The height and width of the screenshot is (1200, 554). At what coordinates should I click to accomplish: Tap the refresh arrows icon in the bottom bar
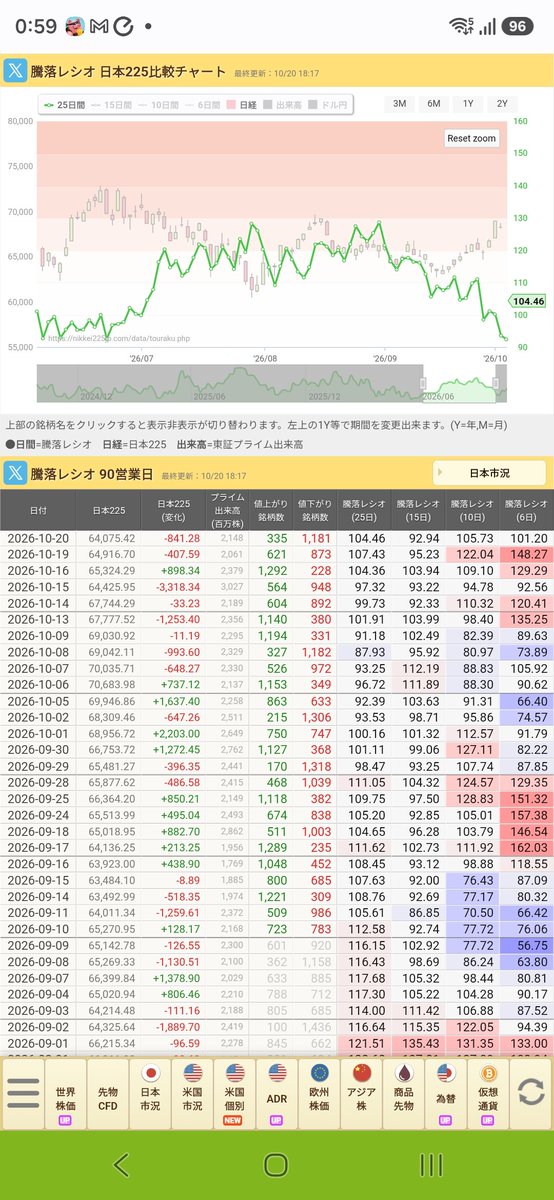click(531, 1092)
